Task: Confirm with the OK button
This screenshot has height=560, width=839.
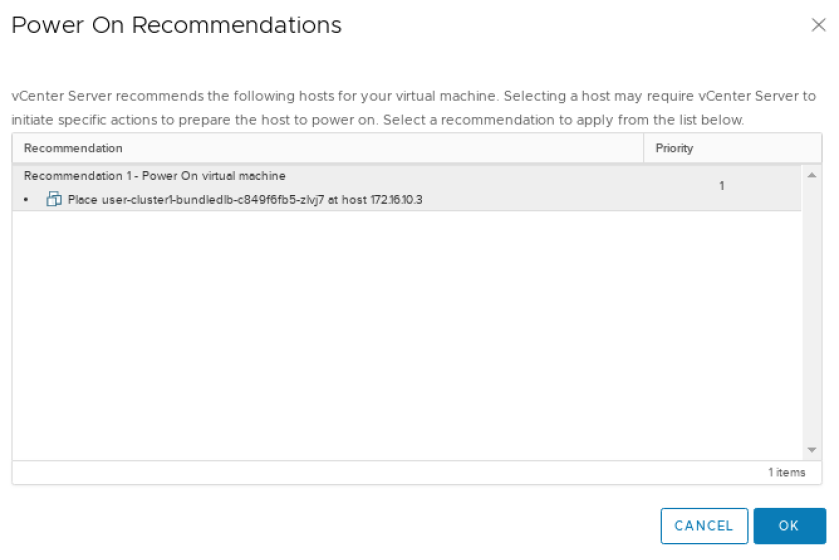Action: 789,526
